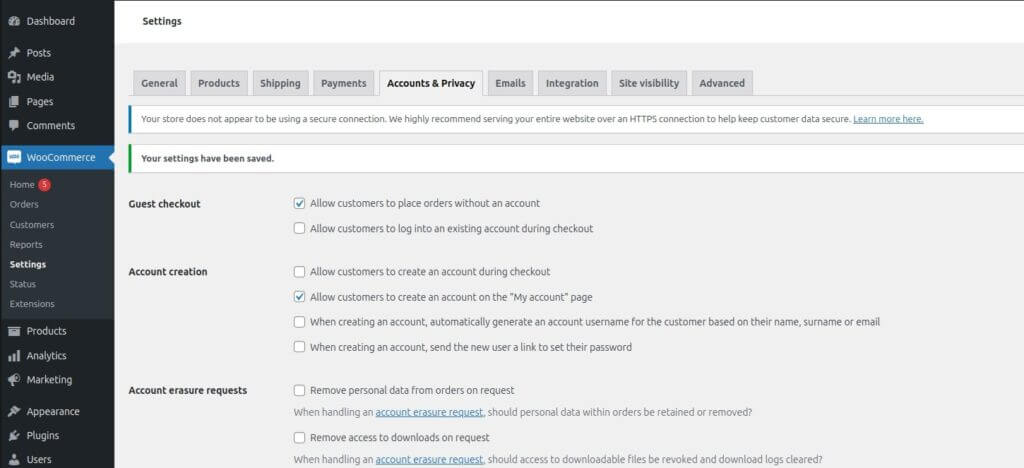The image size is (1024, 468).
Task: Open WooCommerce Home submenu
Action: tap(22, 185)
